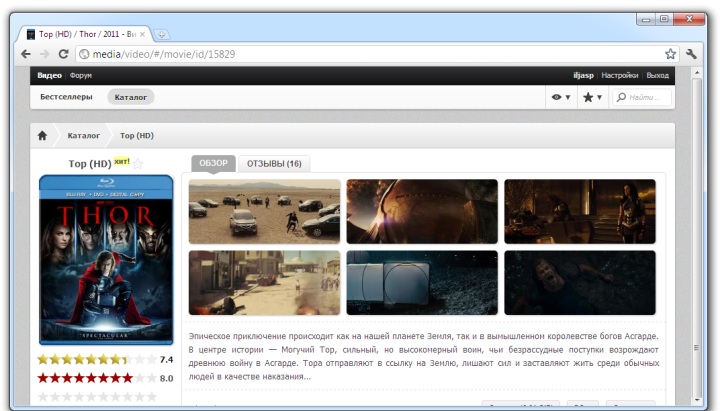
Task: Close the Тор (HD) browser tab
Action: [x=142, y=34]
